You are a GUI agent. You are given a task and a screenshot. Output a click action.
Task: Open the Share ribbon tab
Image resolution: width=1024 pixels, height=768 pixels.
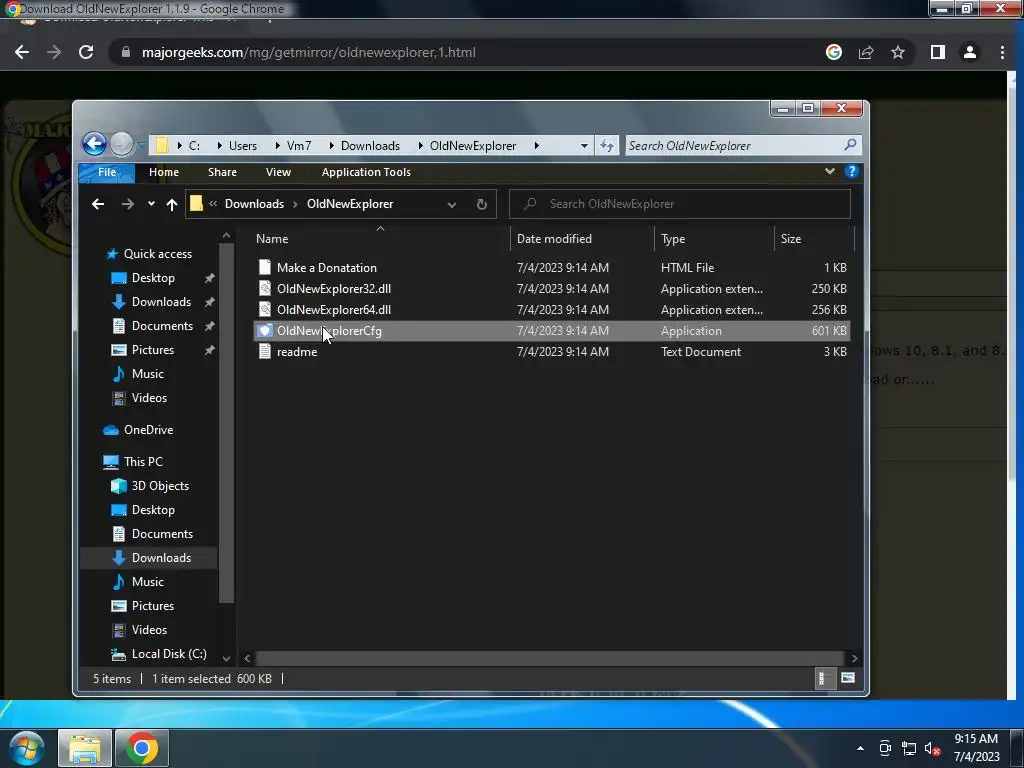[x=222, y=172]
